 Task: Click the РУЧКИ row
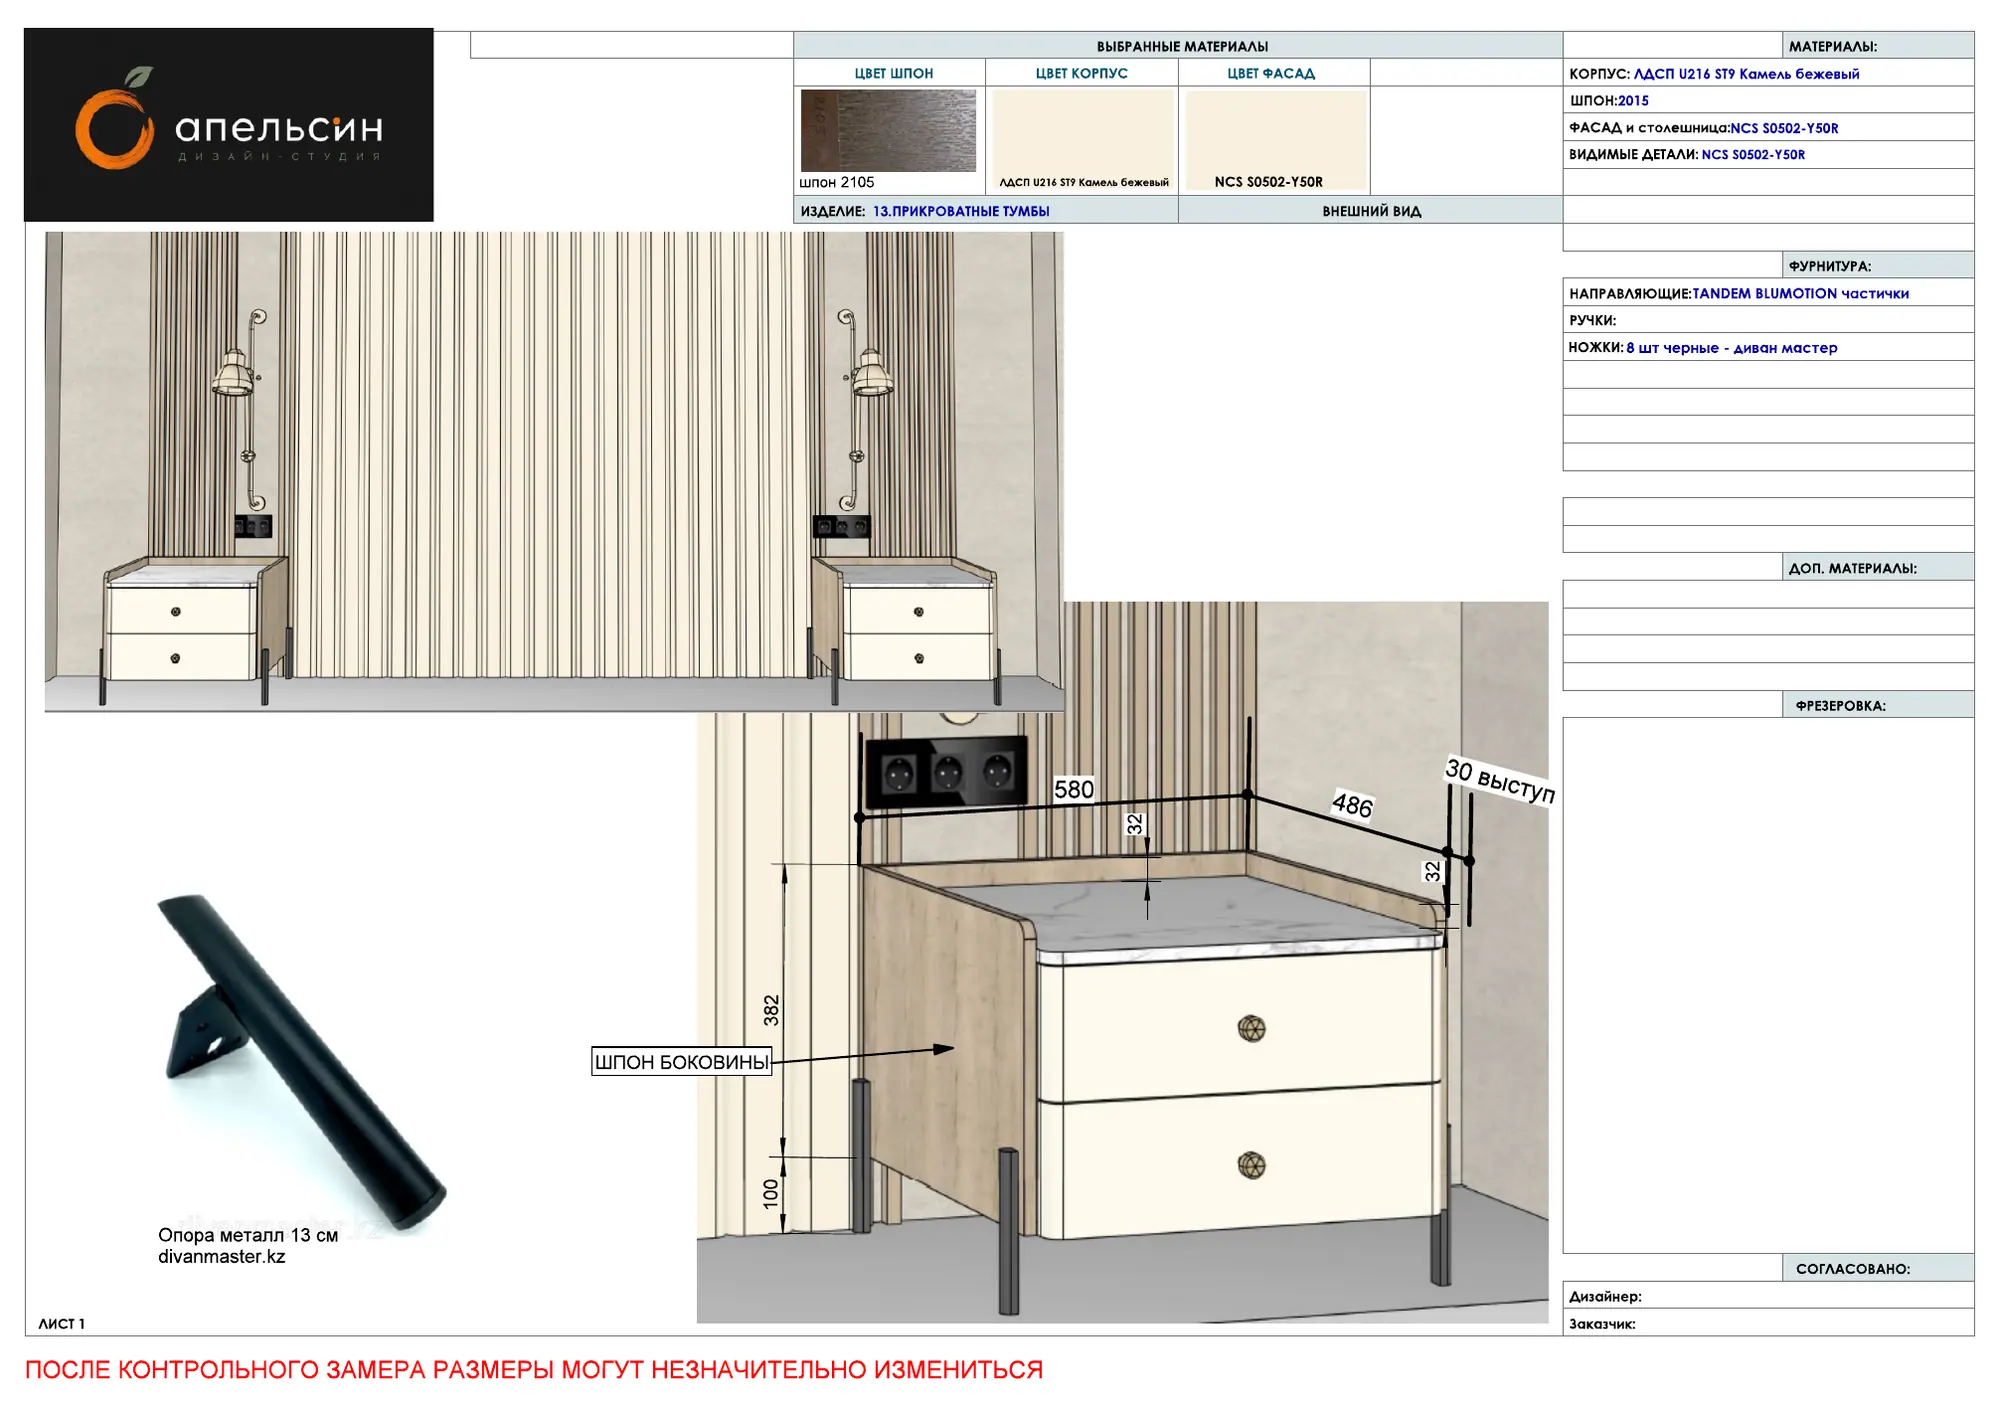pyautogui.click(x=1768, y=320)
